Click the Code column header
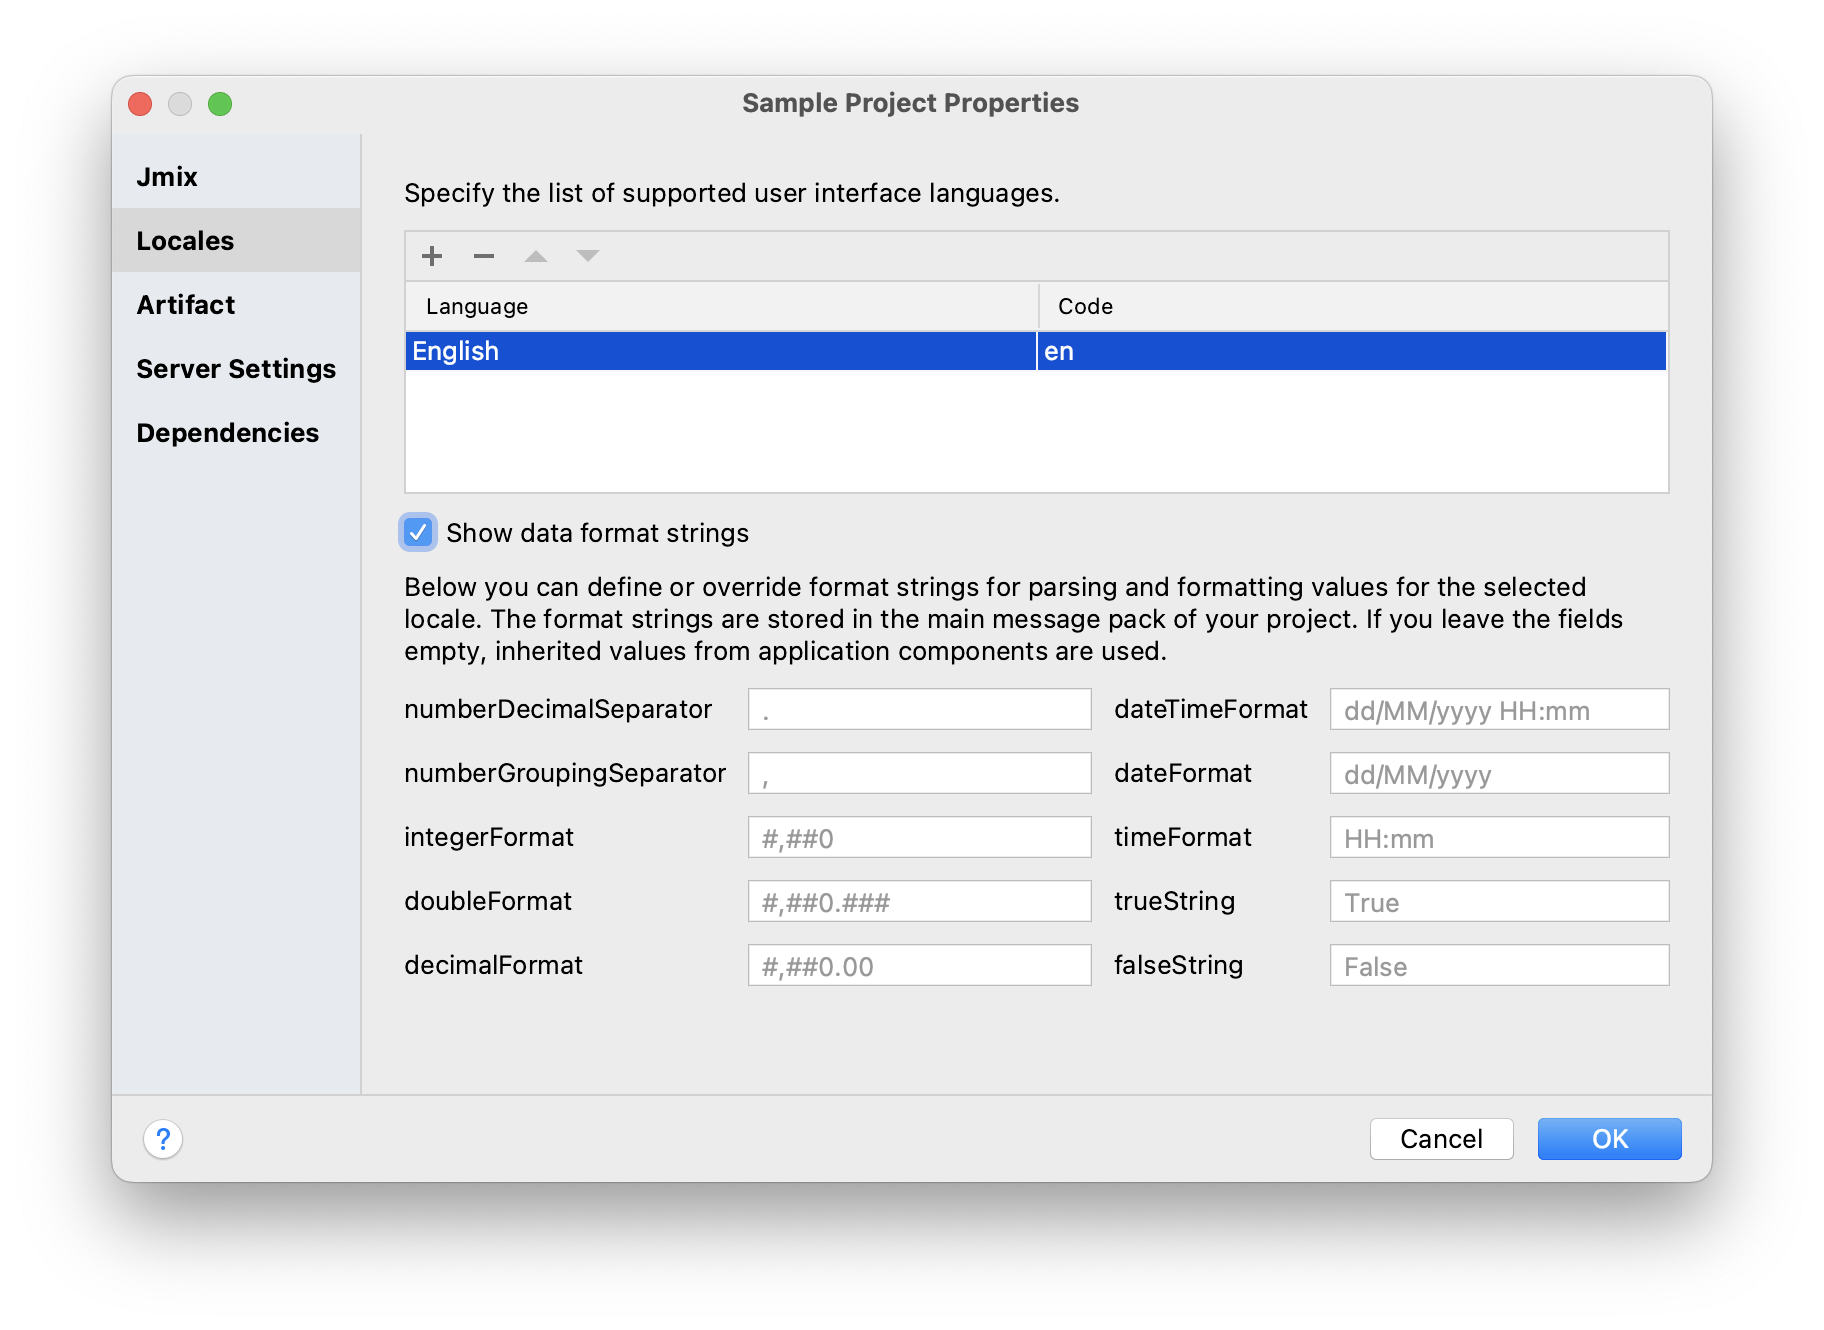This screenshot has width=1824, height=1330. tap(1353, 306)
